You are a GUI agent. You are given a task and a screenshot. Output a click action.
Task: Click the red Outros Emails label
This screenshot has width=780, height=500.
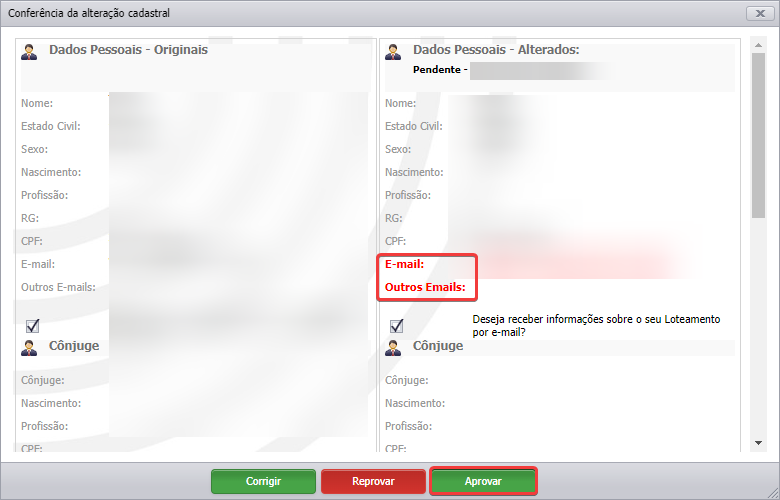pyautogui.click(x=425, y=287)
